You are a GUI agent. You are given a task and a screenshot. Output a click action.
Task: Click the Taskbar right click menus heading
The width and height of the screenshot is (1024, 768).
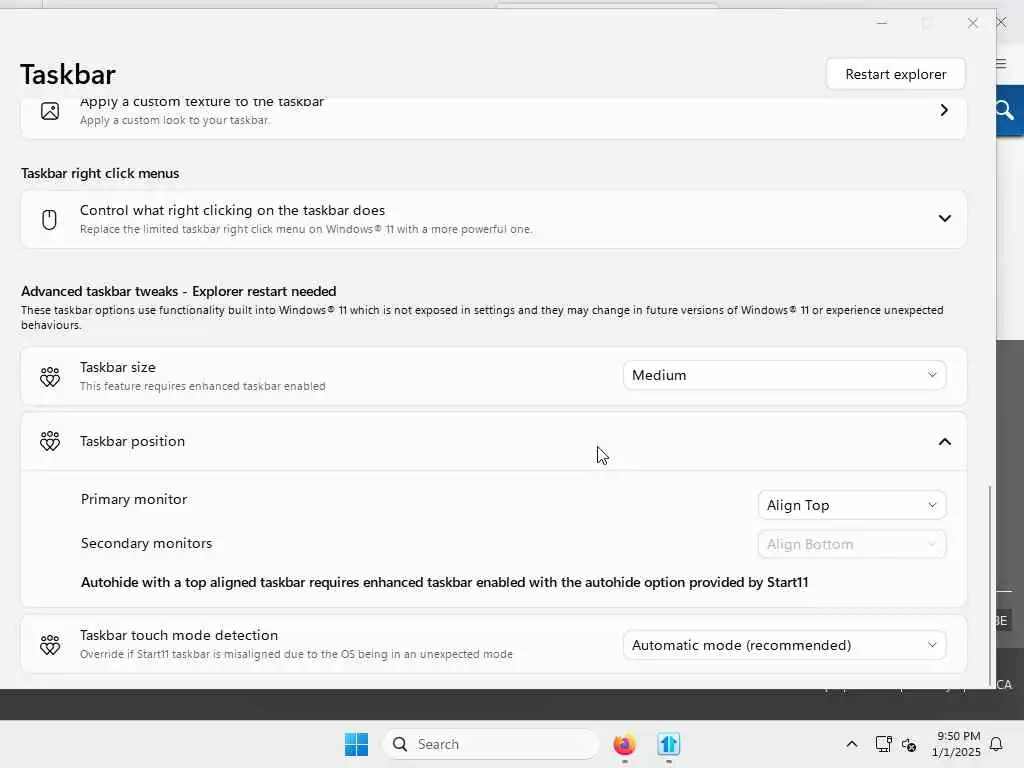pos(100,174)
